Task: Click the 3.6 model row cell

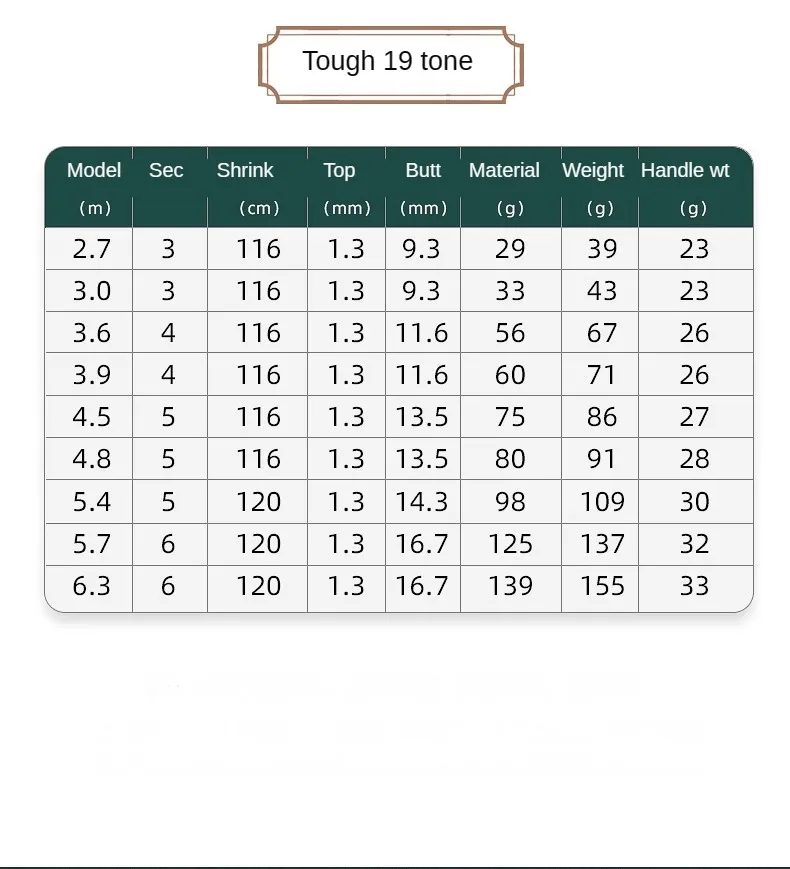Action: [x=91, y=333]
